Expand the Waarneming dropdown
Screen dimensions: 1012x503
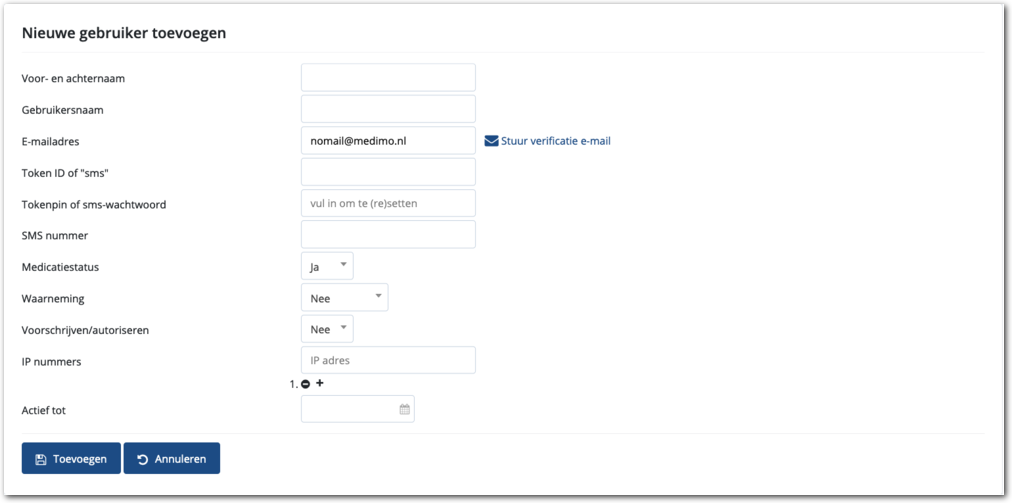click(x=344, y=297)
